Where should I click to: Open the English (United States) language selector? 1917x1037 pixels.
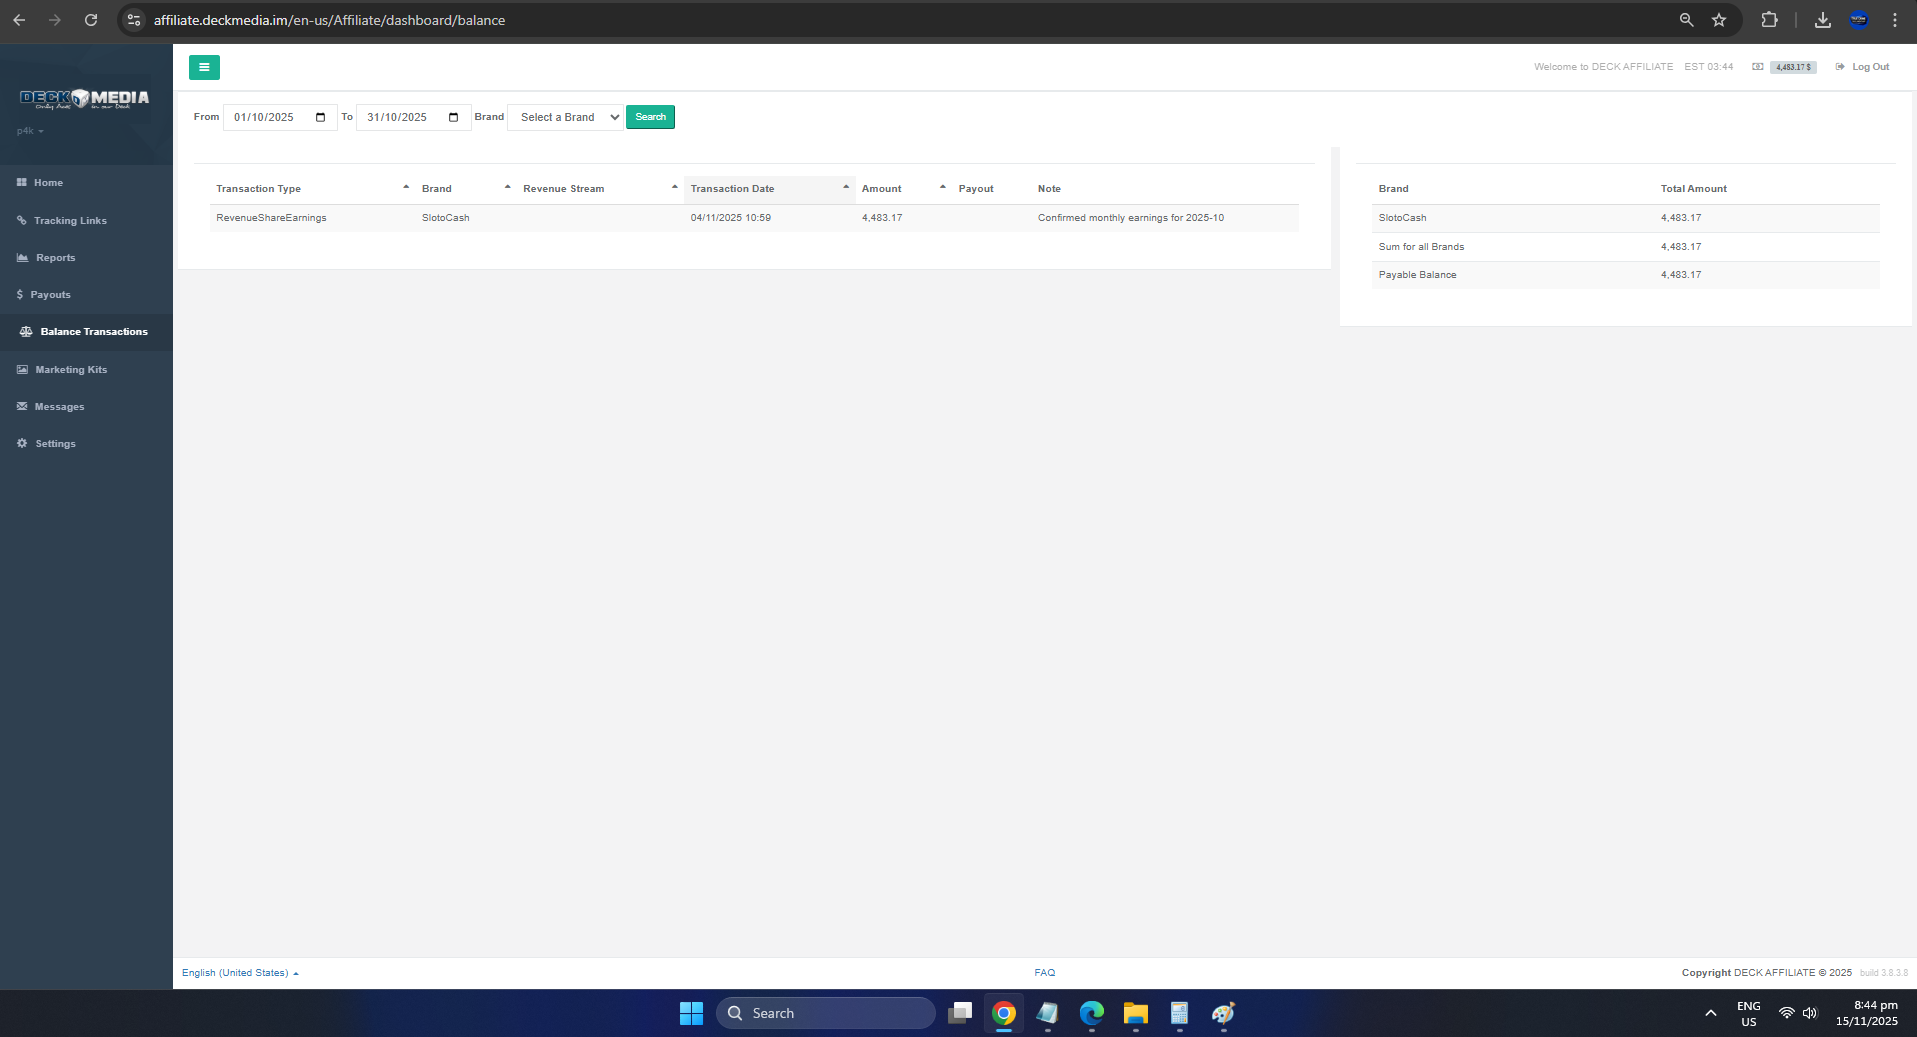[x=240, y=973]
